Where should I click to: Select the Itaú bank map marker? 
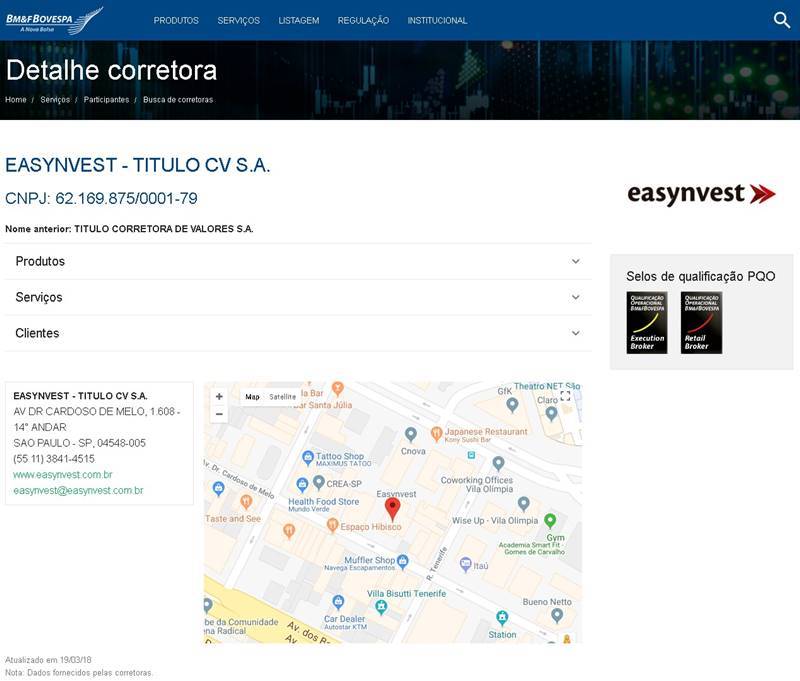pyautogui.click(x=465, y=564)
